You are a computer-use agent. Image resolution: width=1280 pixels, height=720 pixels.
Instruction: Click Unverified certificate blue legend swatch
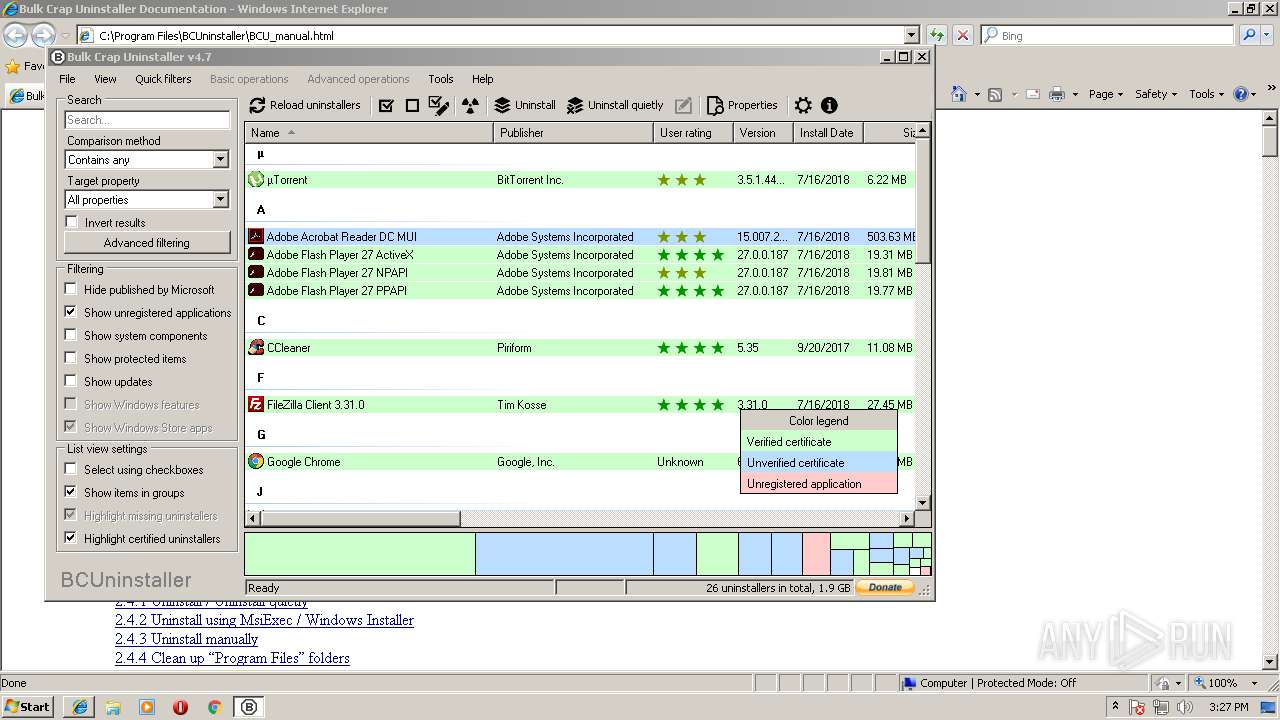click(x=818, y=463)
